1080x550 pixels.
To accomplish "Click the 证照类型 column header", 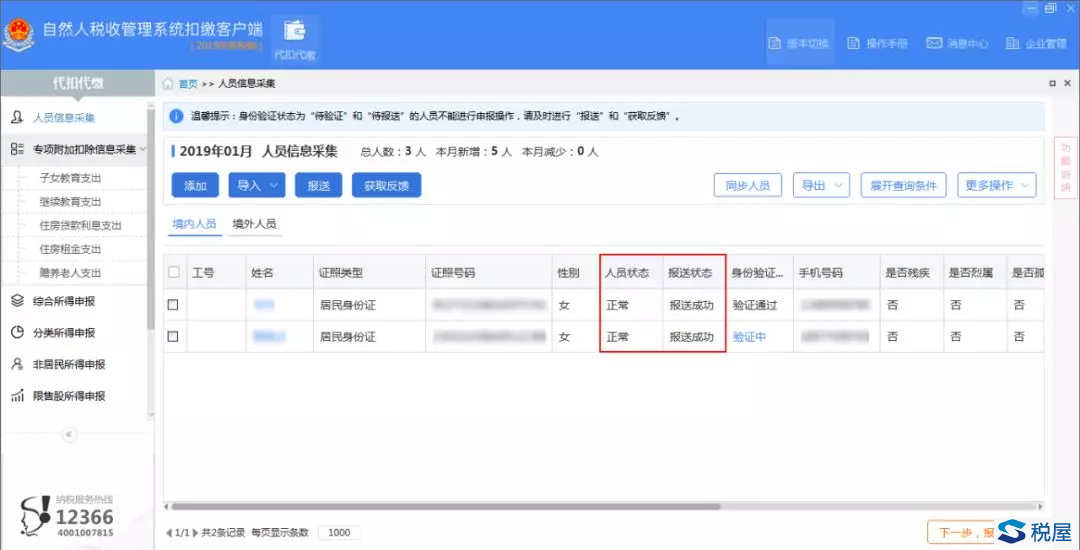I will coord(368,273).
